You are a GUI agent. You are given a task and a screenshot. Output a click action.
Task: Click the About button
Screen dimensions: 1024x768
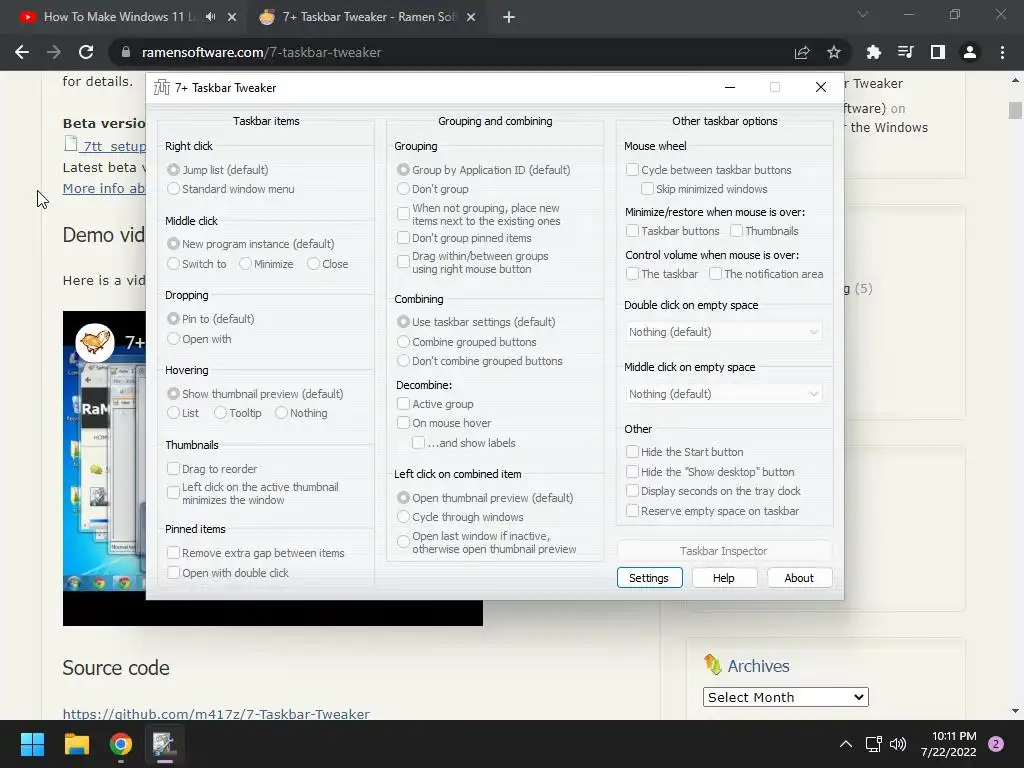[799, 578]
